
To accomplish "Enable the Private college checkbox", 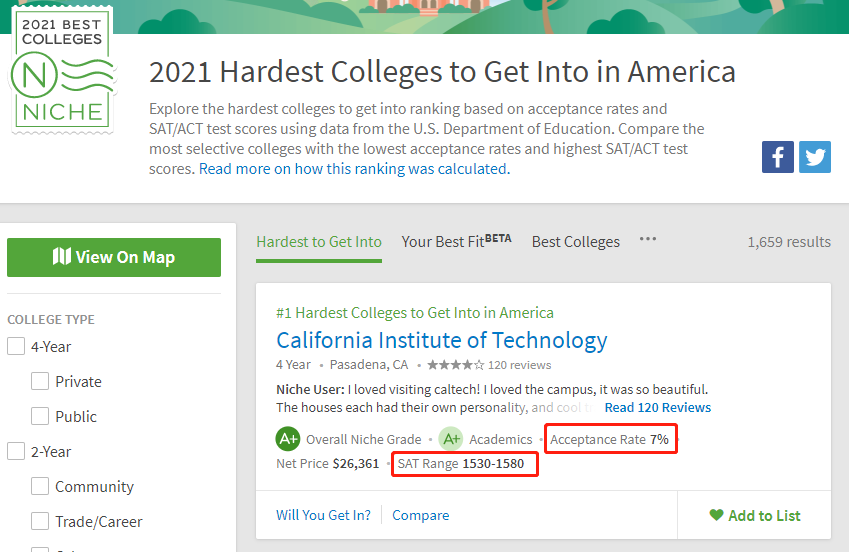I will 40,382.
